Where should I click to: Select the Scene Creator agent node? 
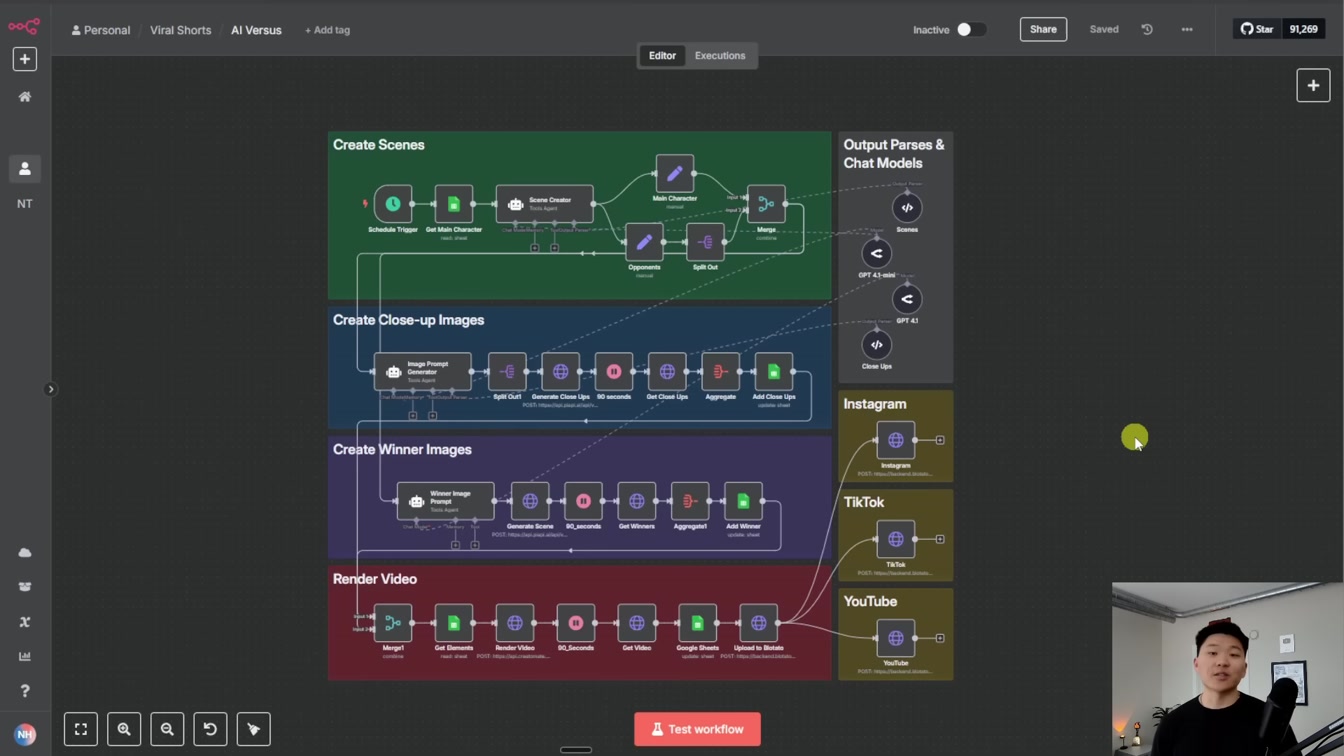(x=544, y=204)
